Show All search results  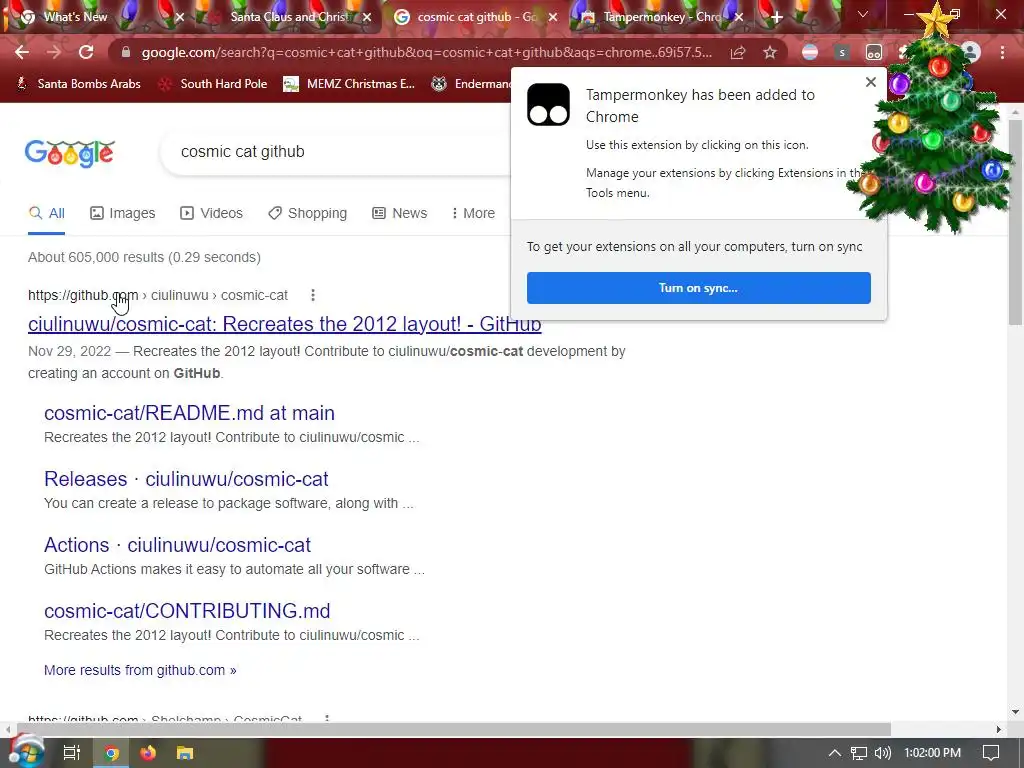[46, 213]
